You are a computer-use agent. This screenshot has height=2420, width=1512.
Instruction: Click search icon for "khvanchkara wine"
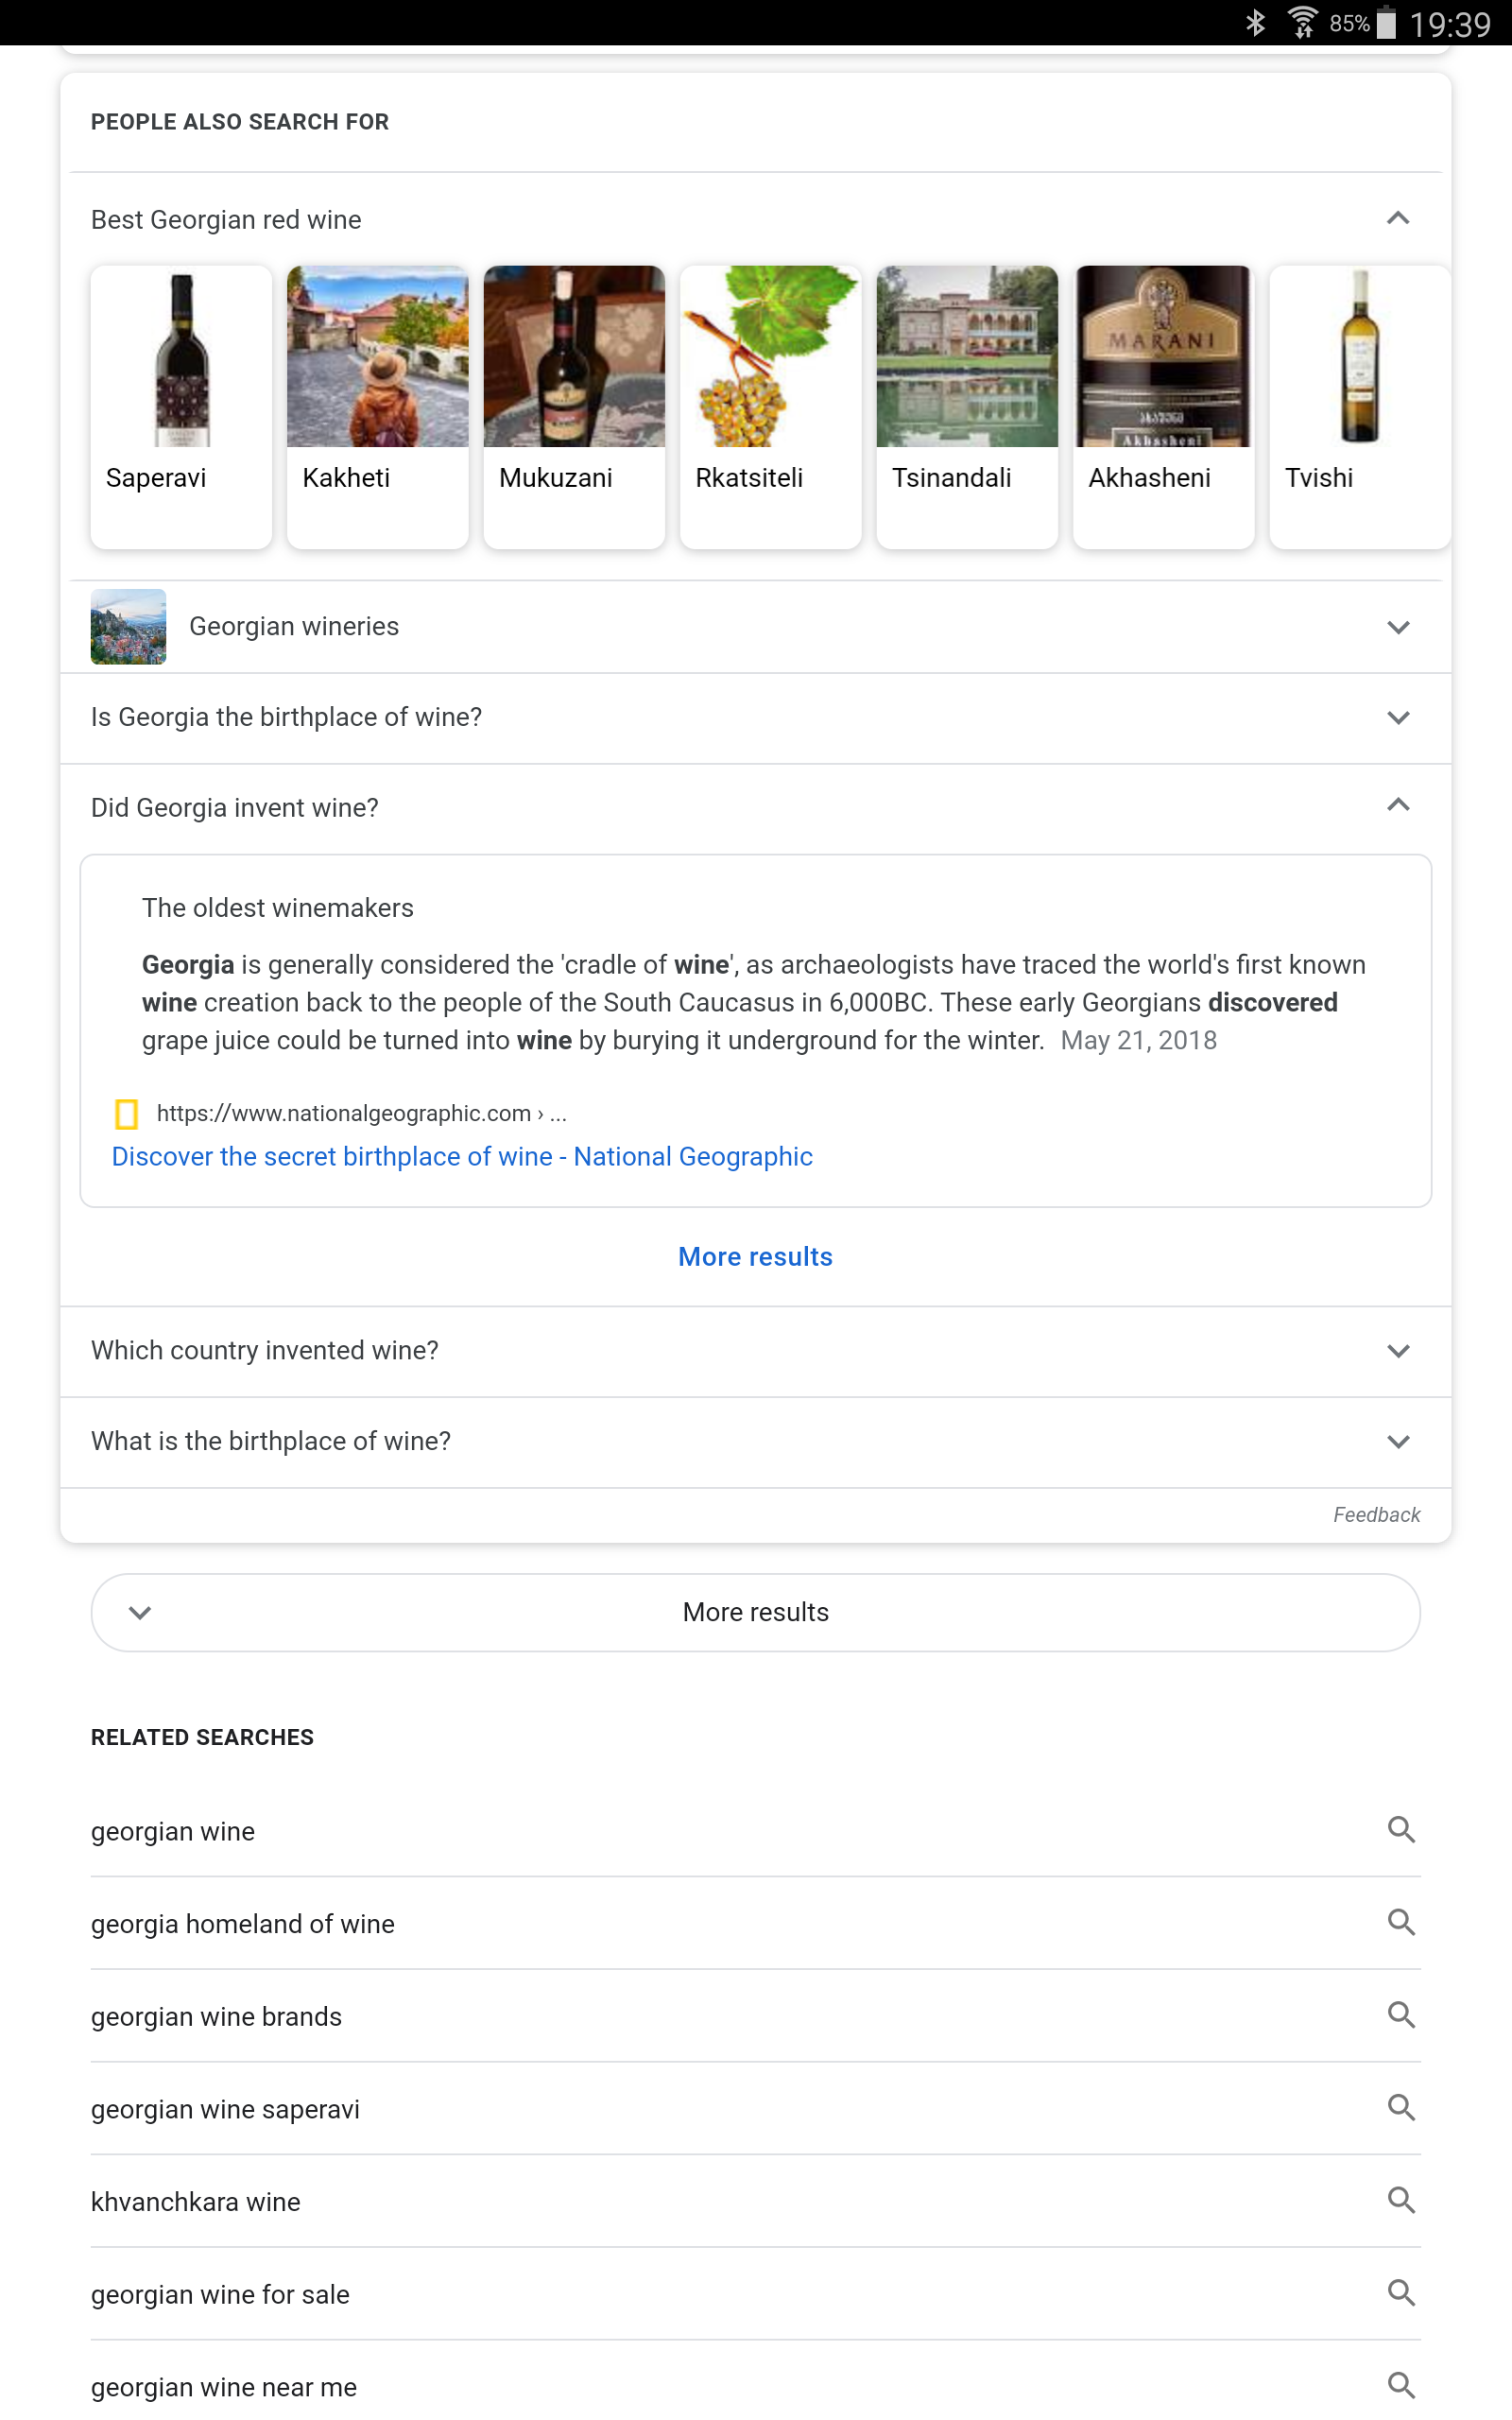point(1400,2200)
